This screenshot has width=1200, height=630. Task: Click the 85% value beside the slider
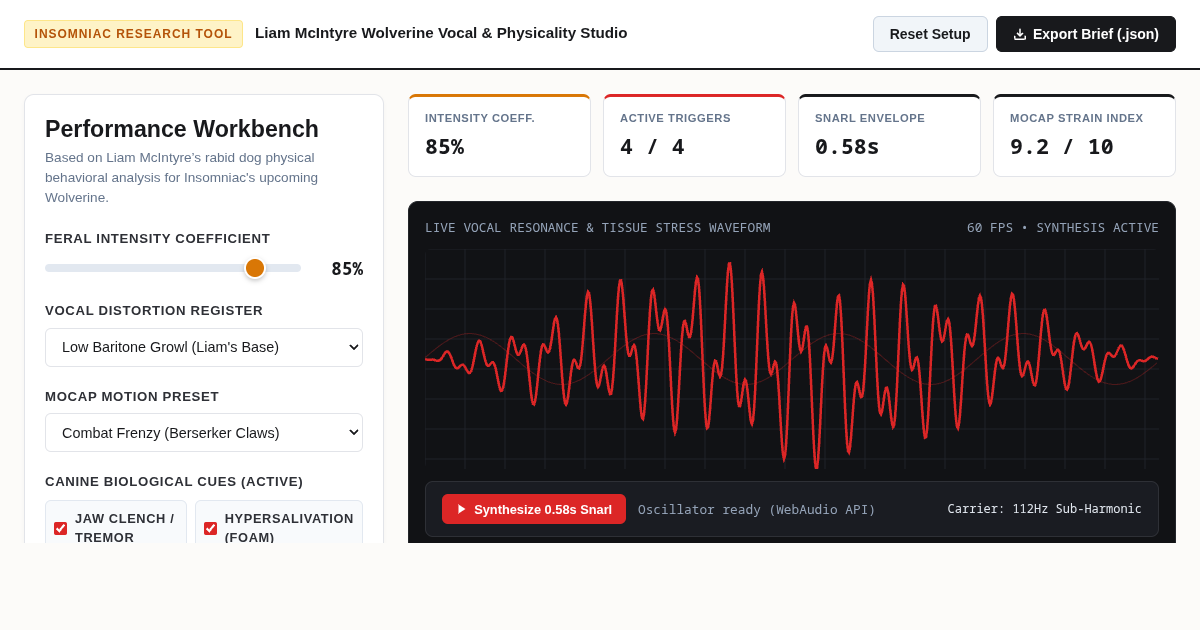tap(347, 269)
